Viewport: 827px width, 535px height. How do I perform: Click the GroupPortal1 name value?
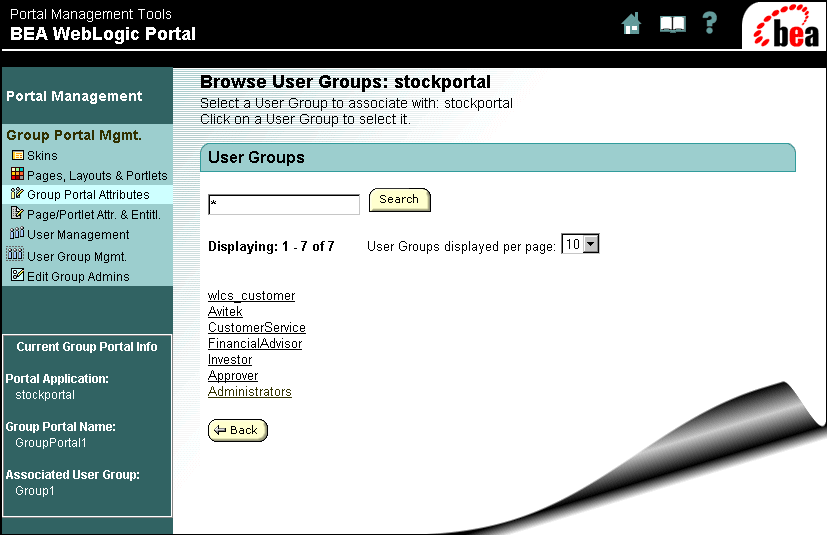coord(51,443)
